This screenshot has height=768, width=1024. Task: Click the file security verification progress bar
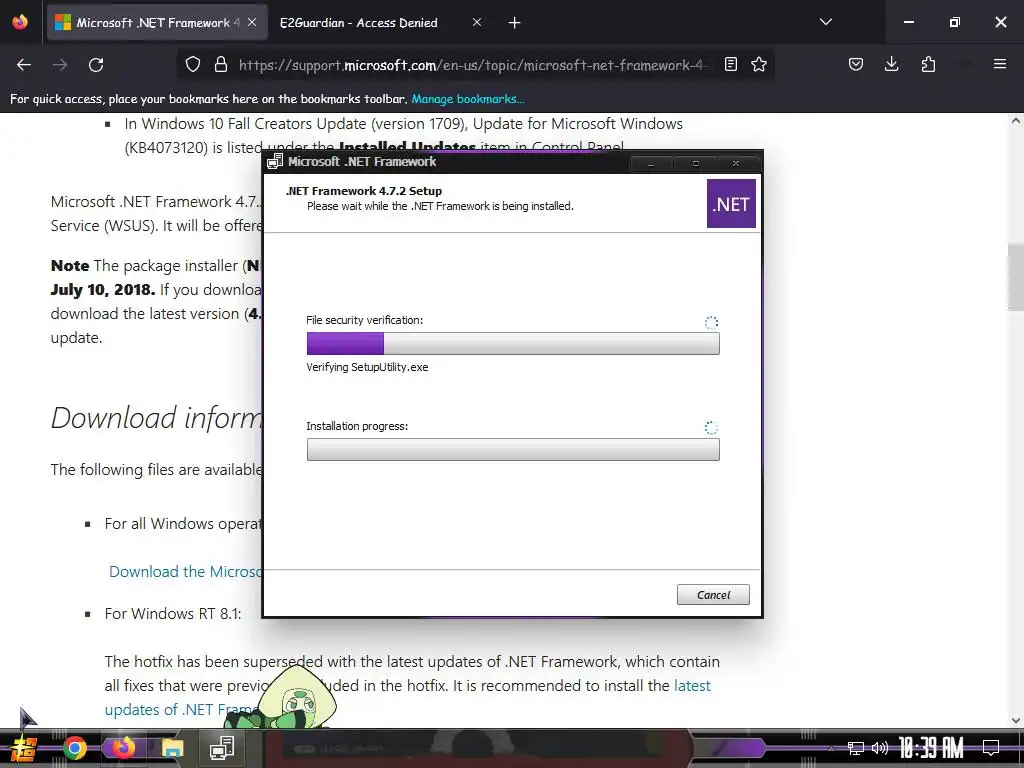click(513, 344)
